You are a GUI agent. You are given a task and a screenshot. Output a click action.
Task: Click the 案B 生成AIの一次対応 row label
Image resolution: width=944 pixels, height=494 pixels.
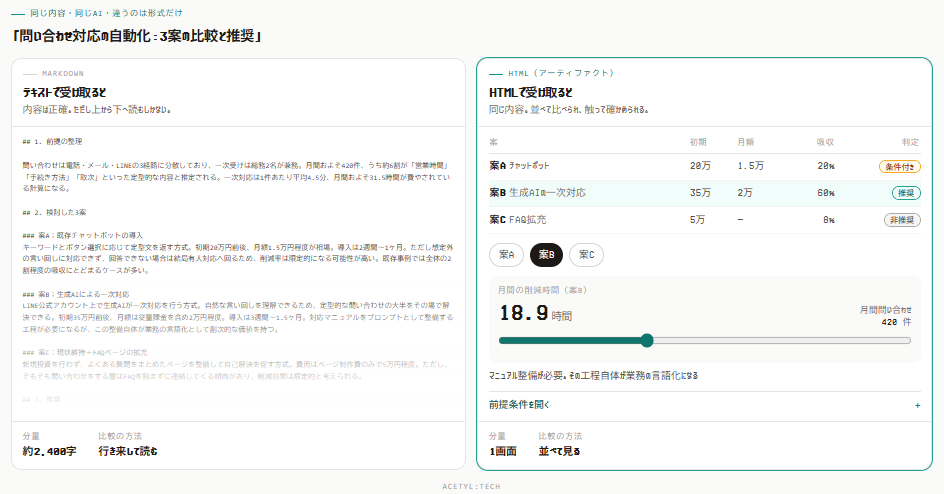coord(537,193)
